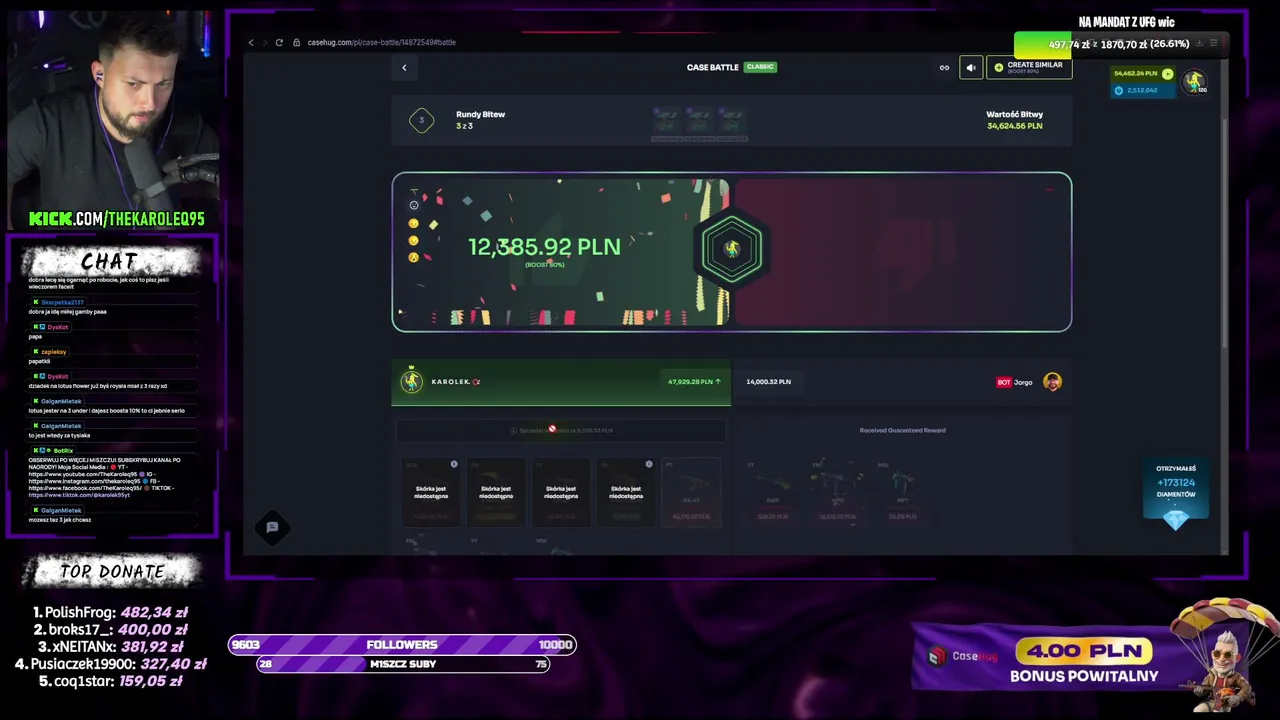Image resolution: width=1280 pixels, height=720 pixels.
Task: Click the 54,462.24 PLN wallet balance
Action: coord(1135,74)
